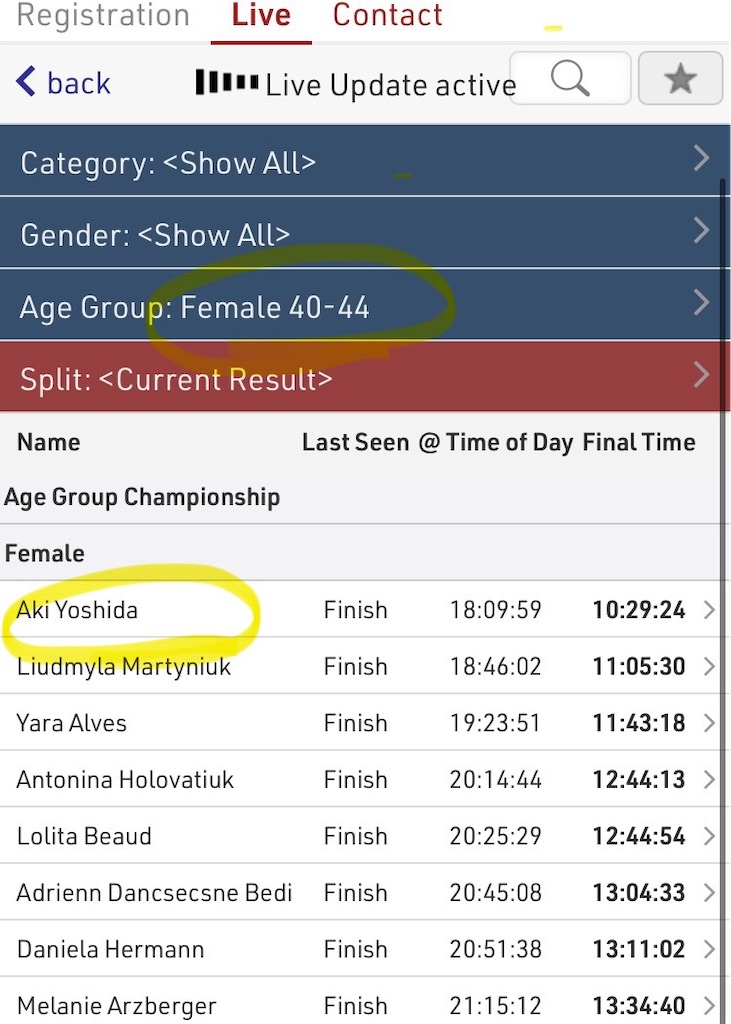Open Aki Yoshida's result details arrow
Image resolution: width=731 pixels, height=1024 pixels.
tap(709, 610)
